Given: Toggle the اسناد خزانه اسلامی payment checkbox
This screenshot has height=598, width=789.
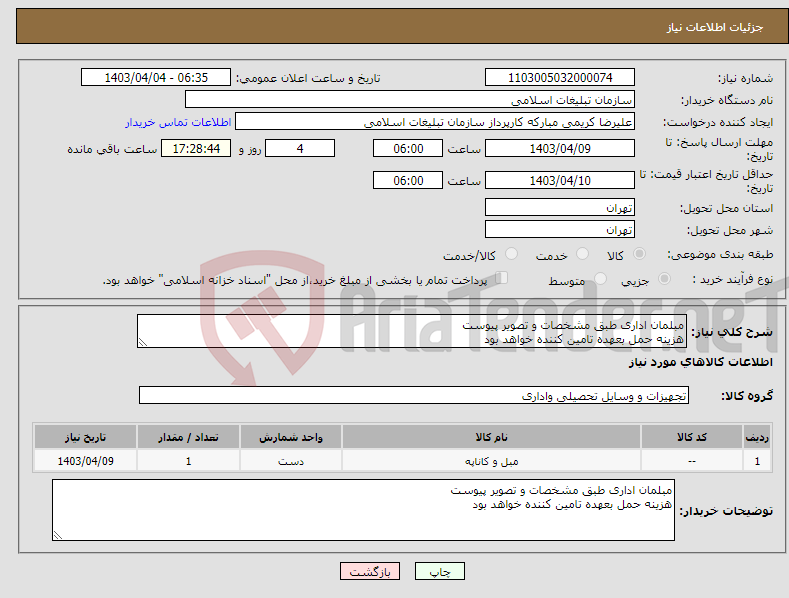Looking at the screenshot, I should [502, 278].
